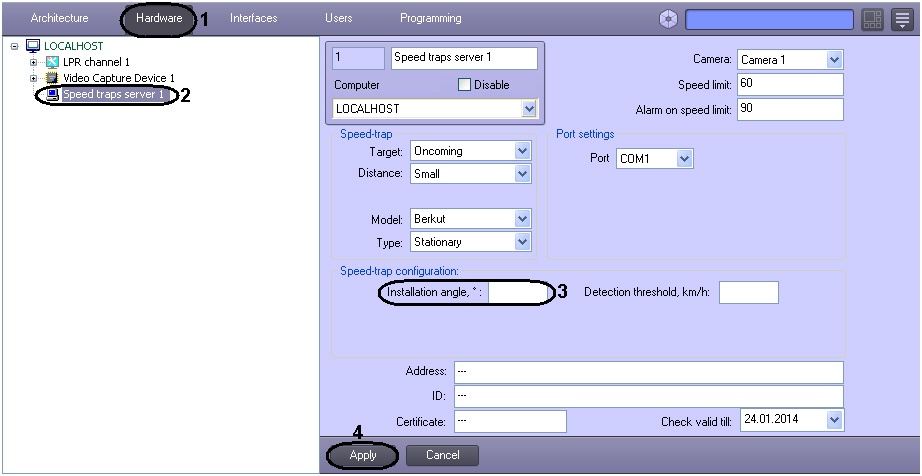Select the LOCALHOST computer icon in tree
The height and width of the screenshot is (476, 922).
(x=32, y=46)
